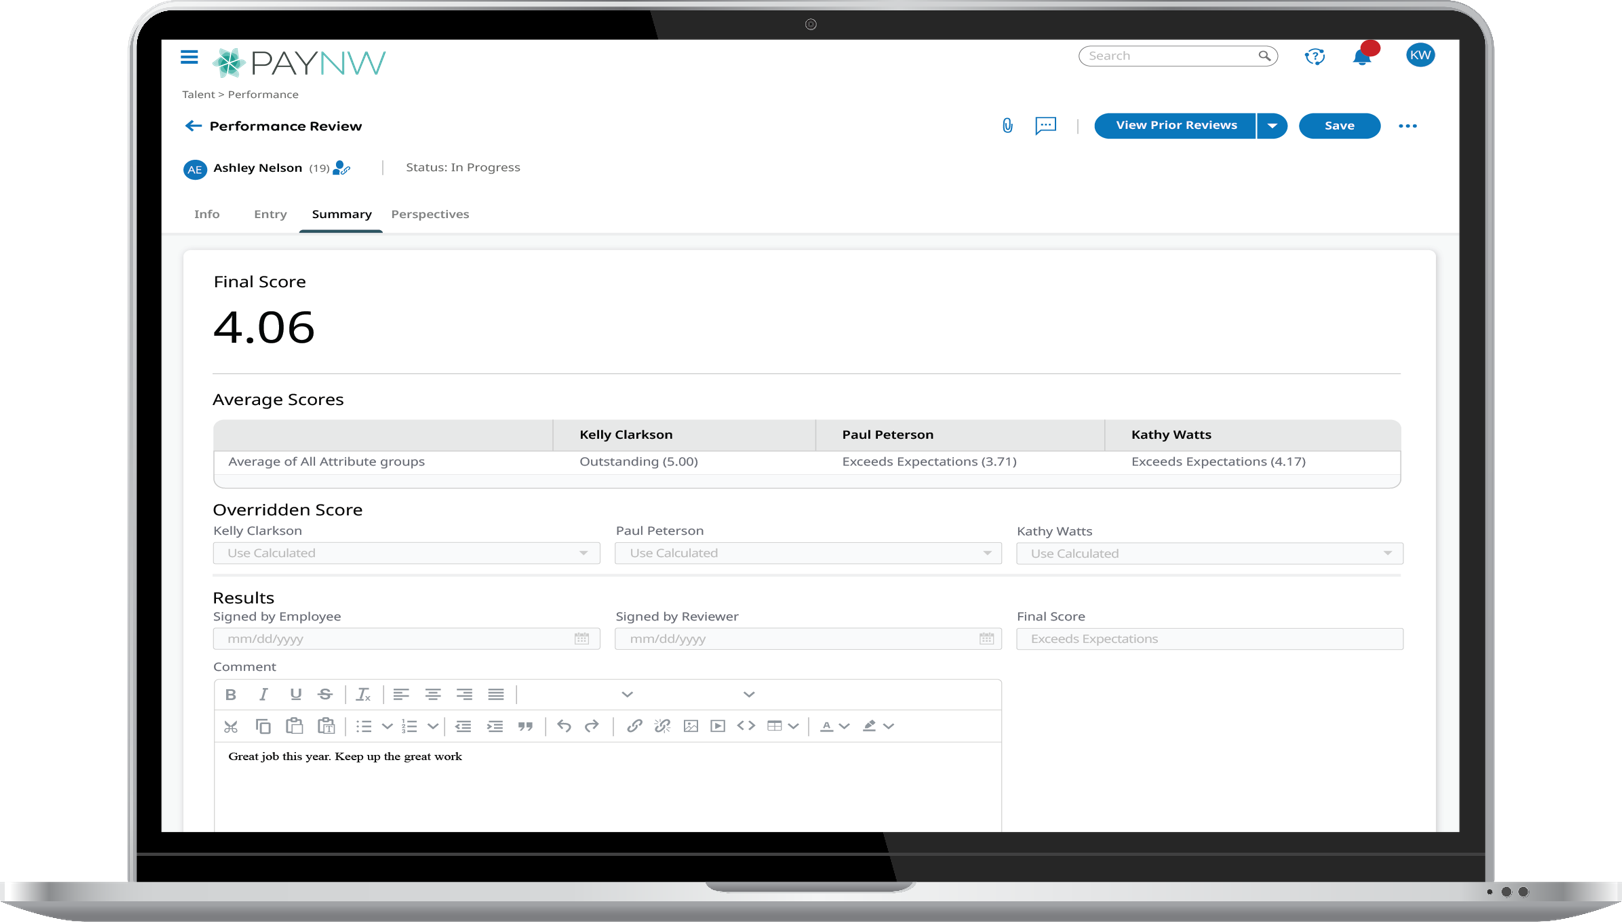
Task: Click the notifications bell icon
Action: point(1361,57)
